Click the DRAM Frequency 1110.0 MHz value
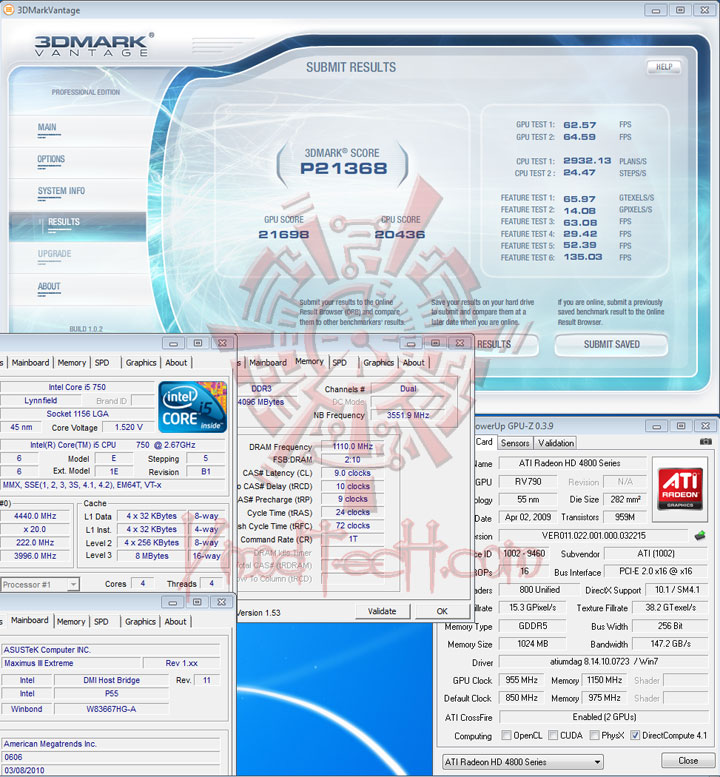Screen dimensions: 720x777 [352, 446]
